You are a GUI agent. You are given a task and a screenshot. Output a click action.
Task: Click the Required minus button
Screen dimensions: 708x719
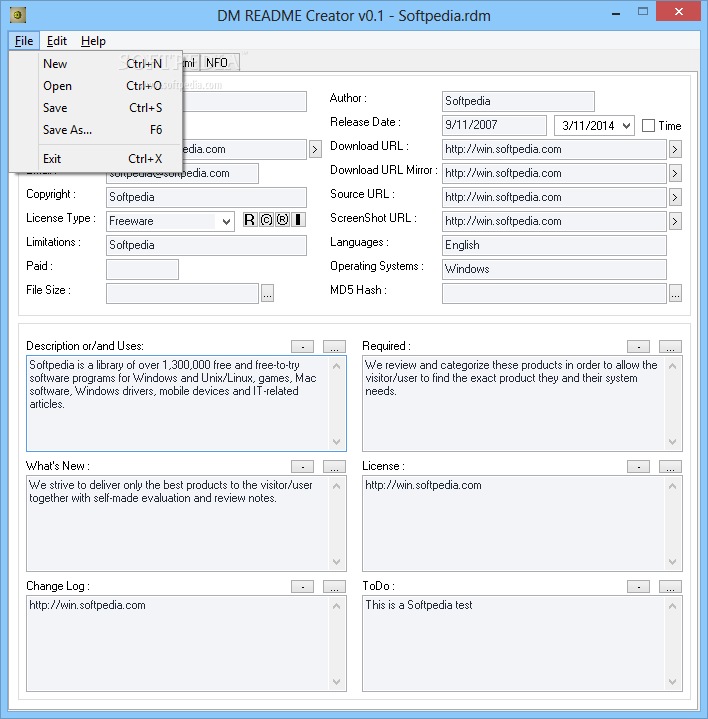pyautogui.click(x=638, y=346)
